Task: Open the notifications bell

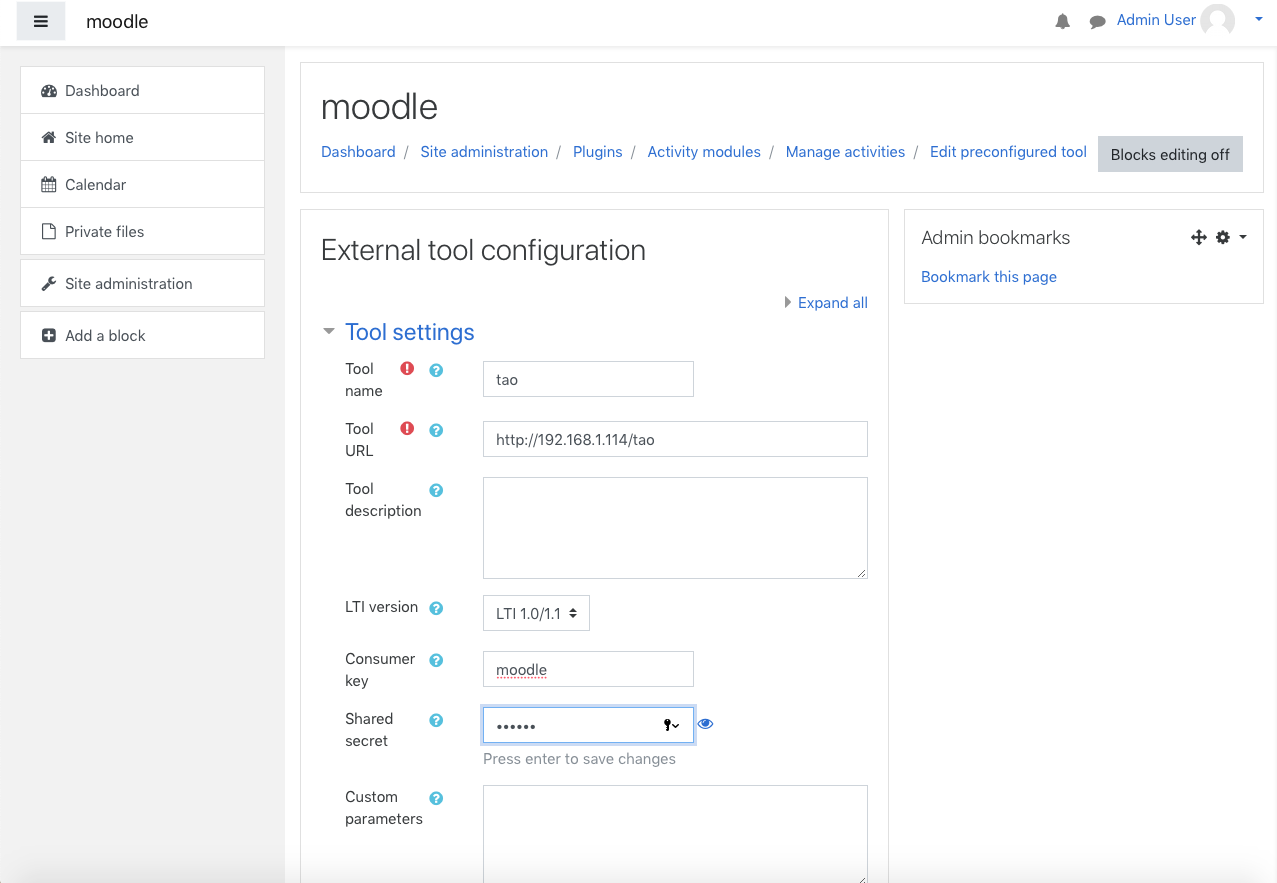Action: 1063,21
